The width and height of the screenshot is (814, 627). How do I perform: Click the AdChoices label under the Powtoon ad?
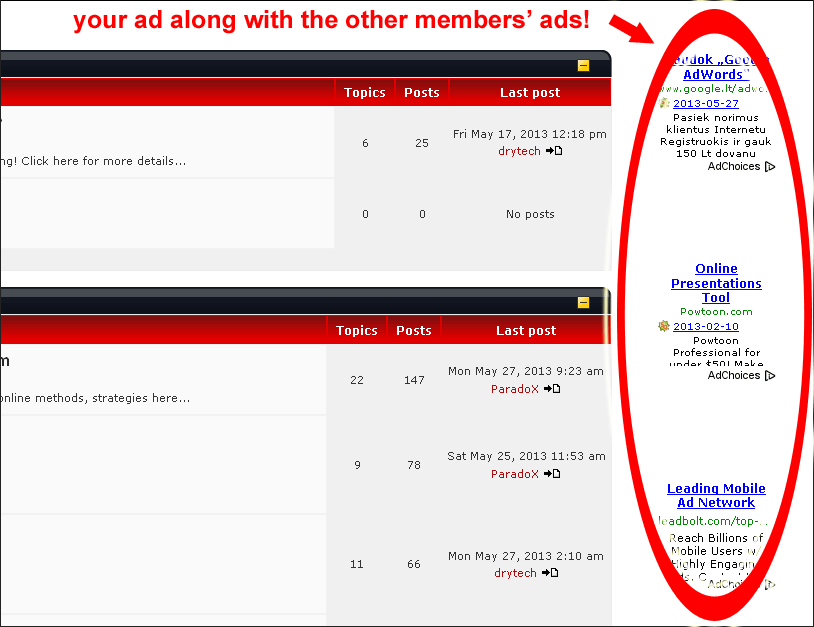(x=734, y=375)
